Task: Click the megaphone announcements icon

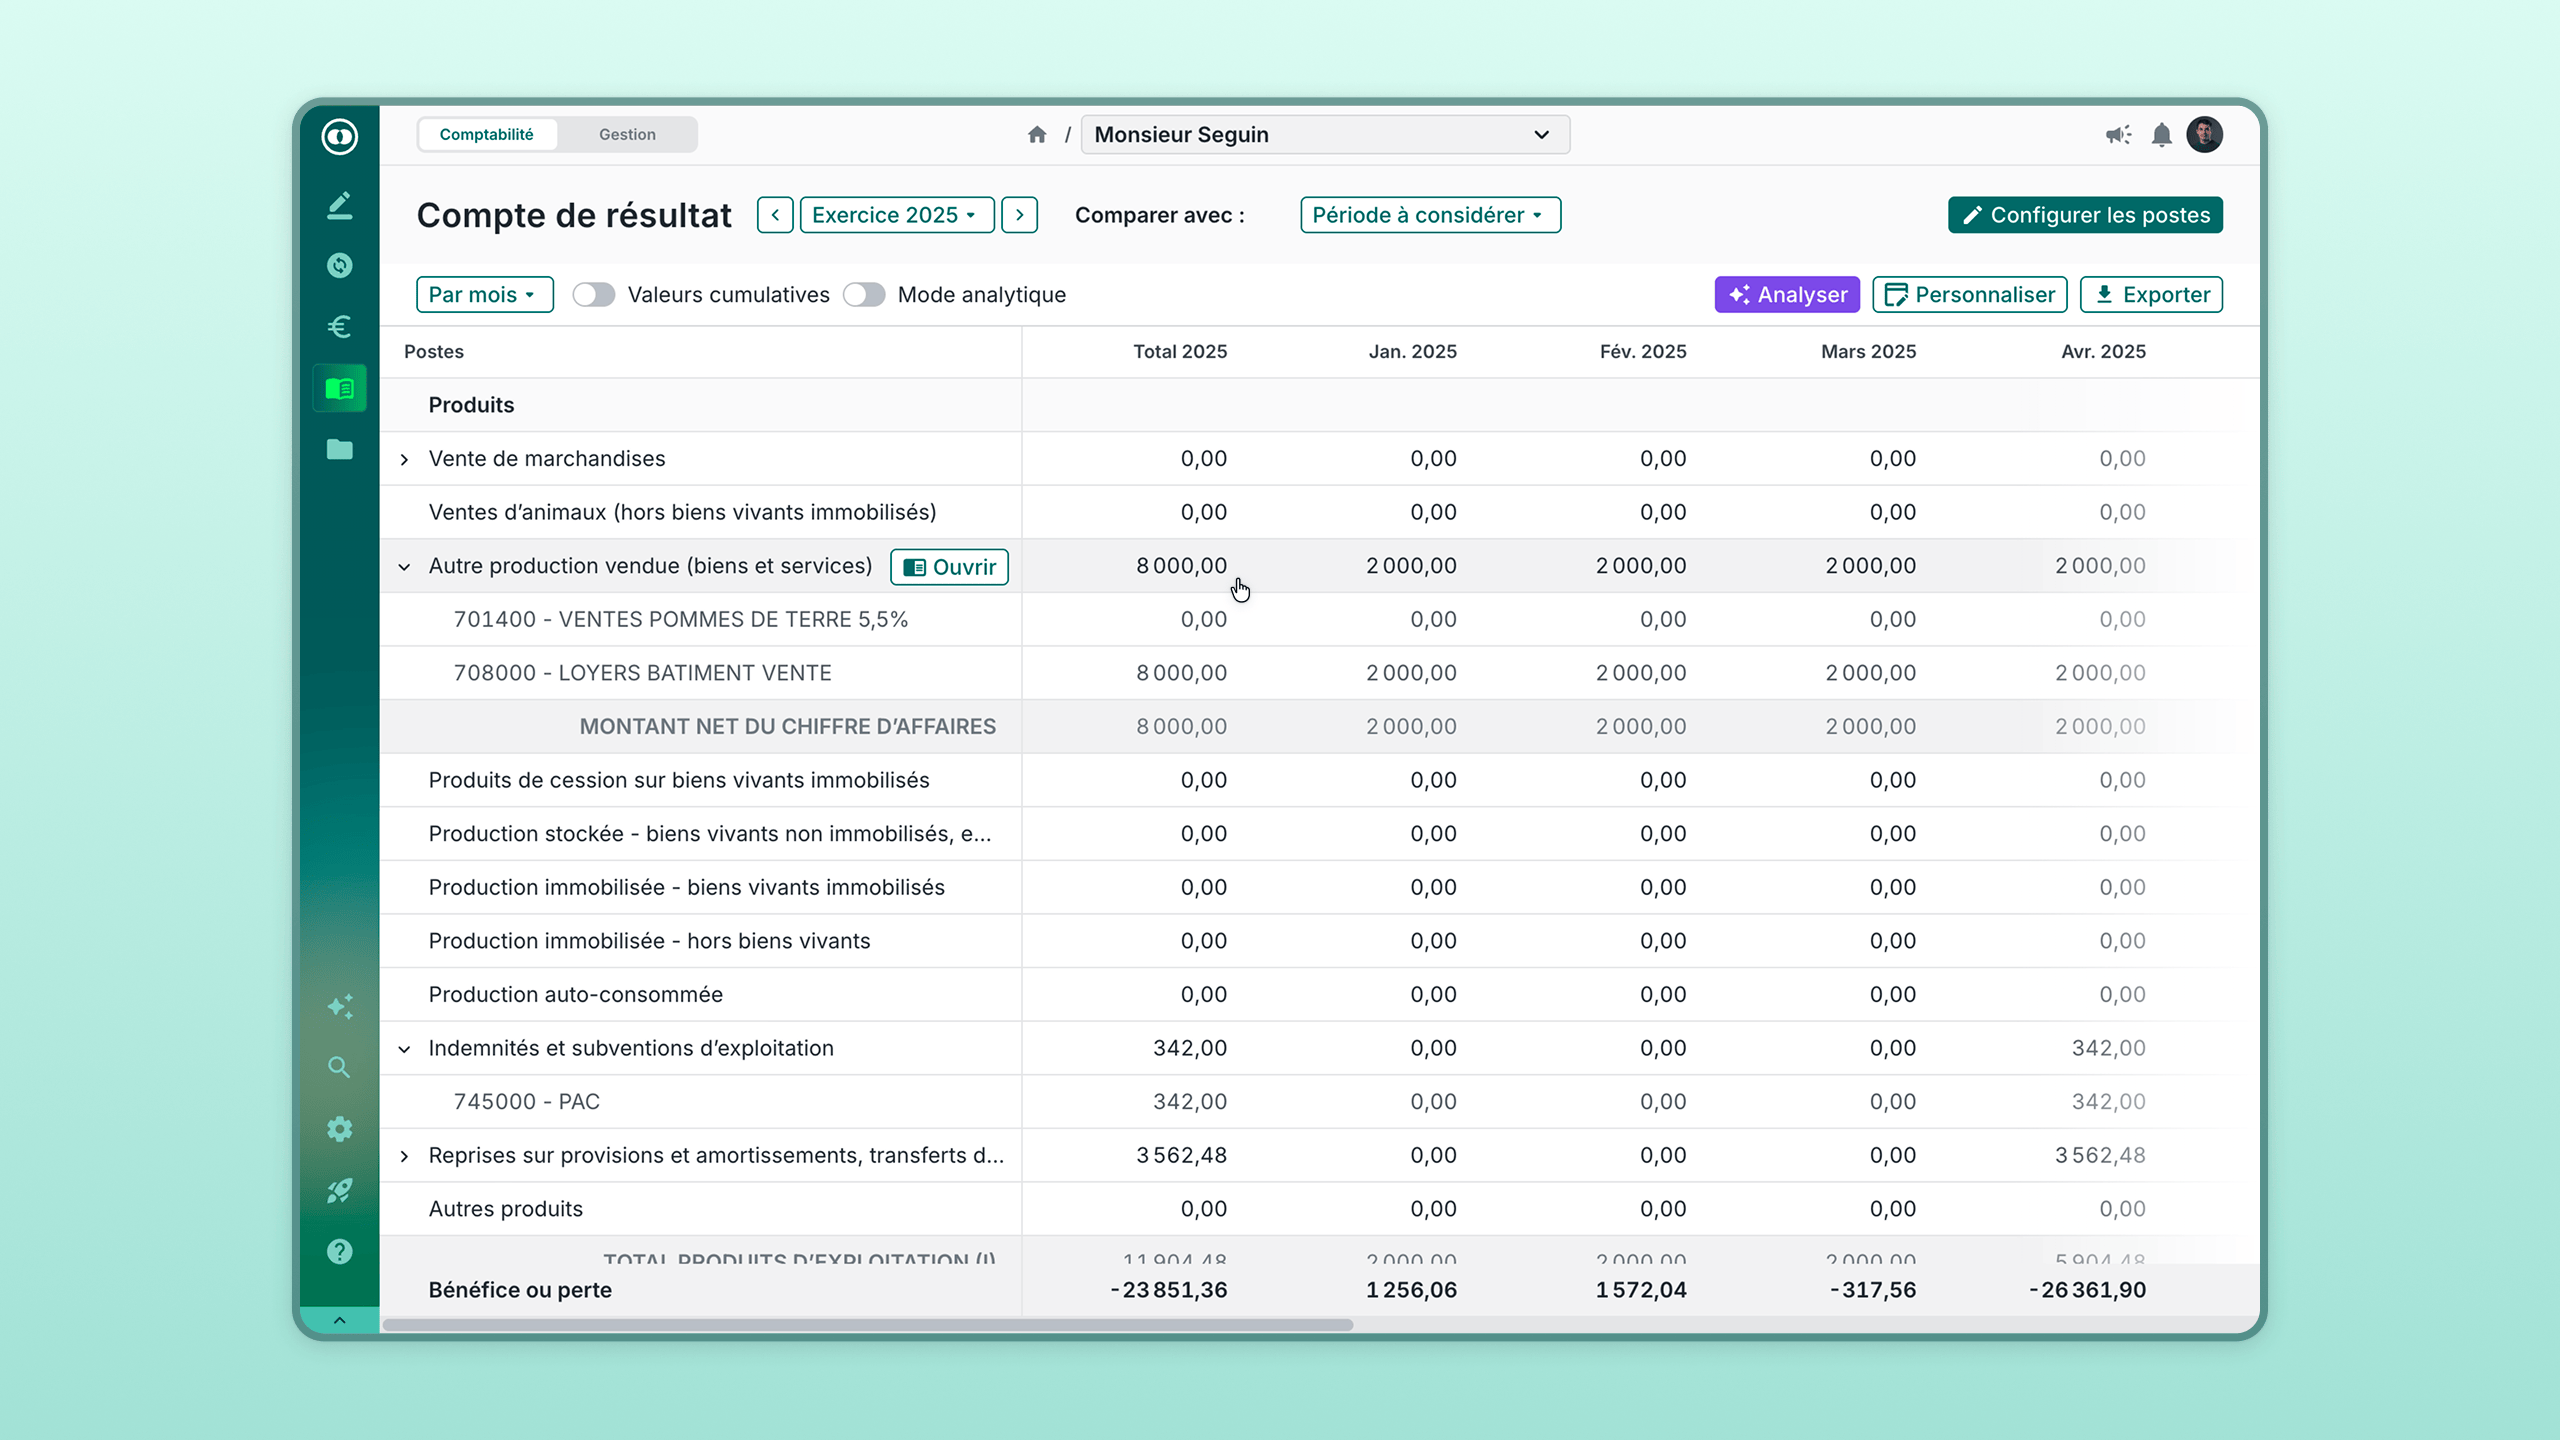Action: point(2117,135)
